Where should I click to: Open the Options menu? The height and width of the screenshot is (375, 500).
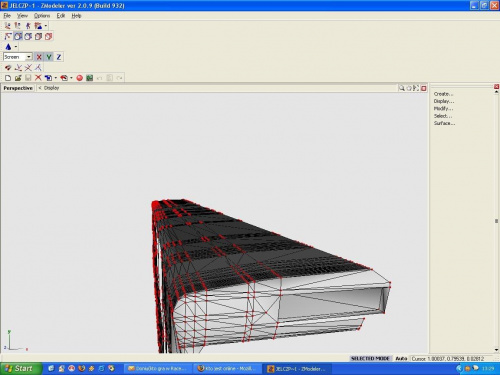click(x=42, y=16)
